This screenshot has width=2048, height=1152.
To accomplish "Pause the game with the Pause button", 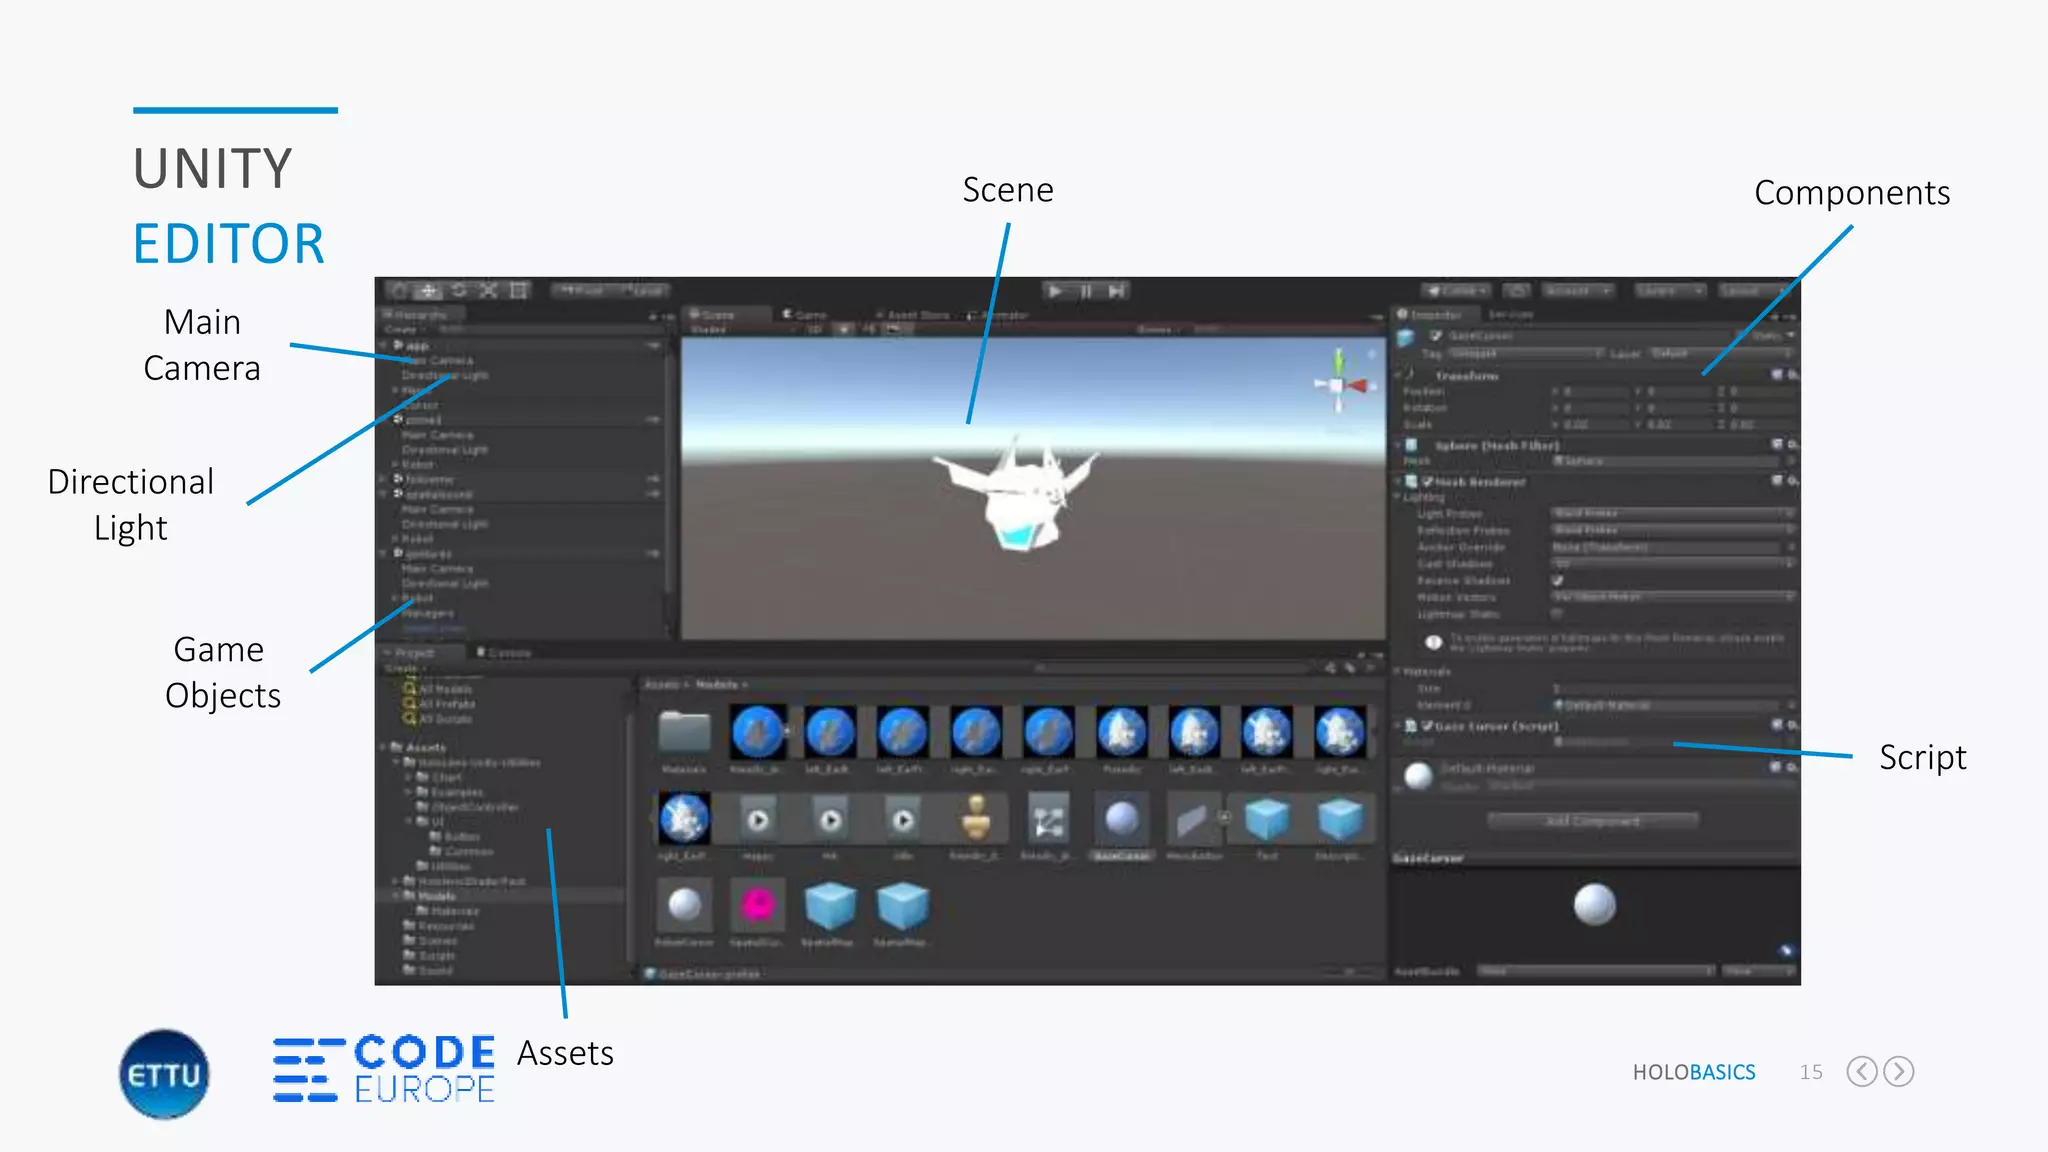I will click(1086, 291).
